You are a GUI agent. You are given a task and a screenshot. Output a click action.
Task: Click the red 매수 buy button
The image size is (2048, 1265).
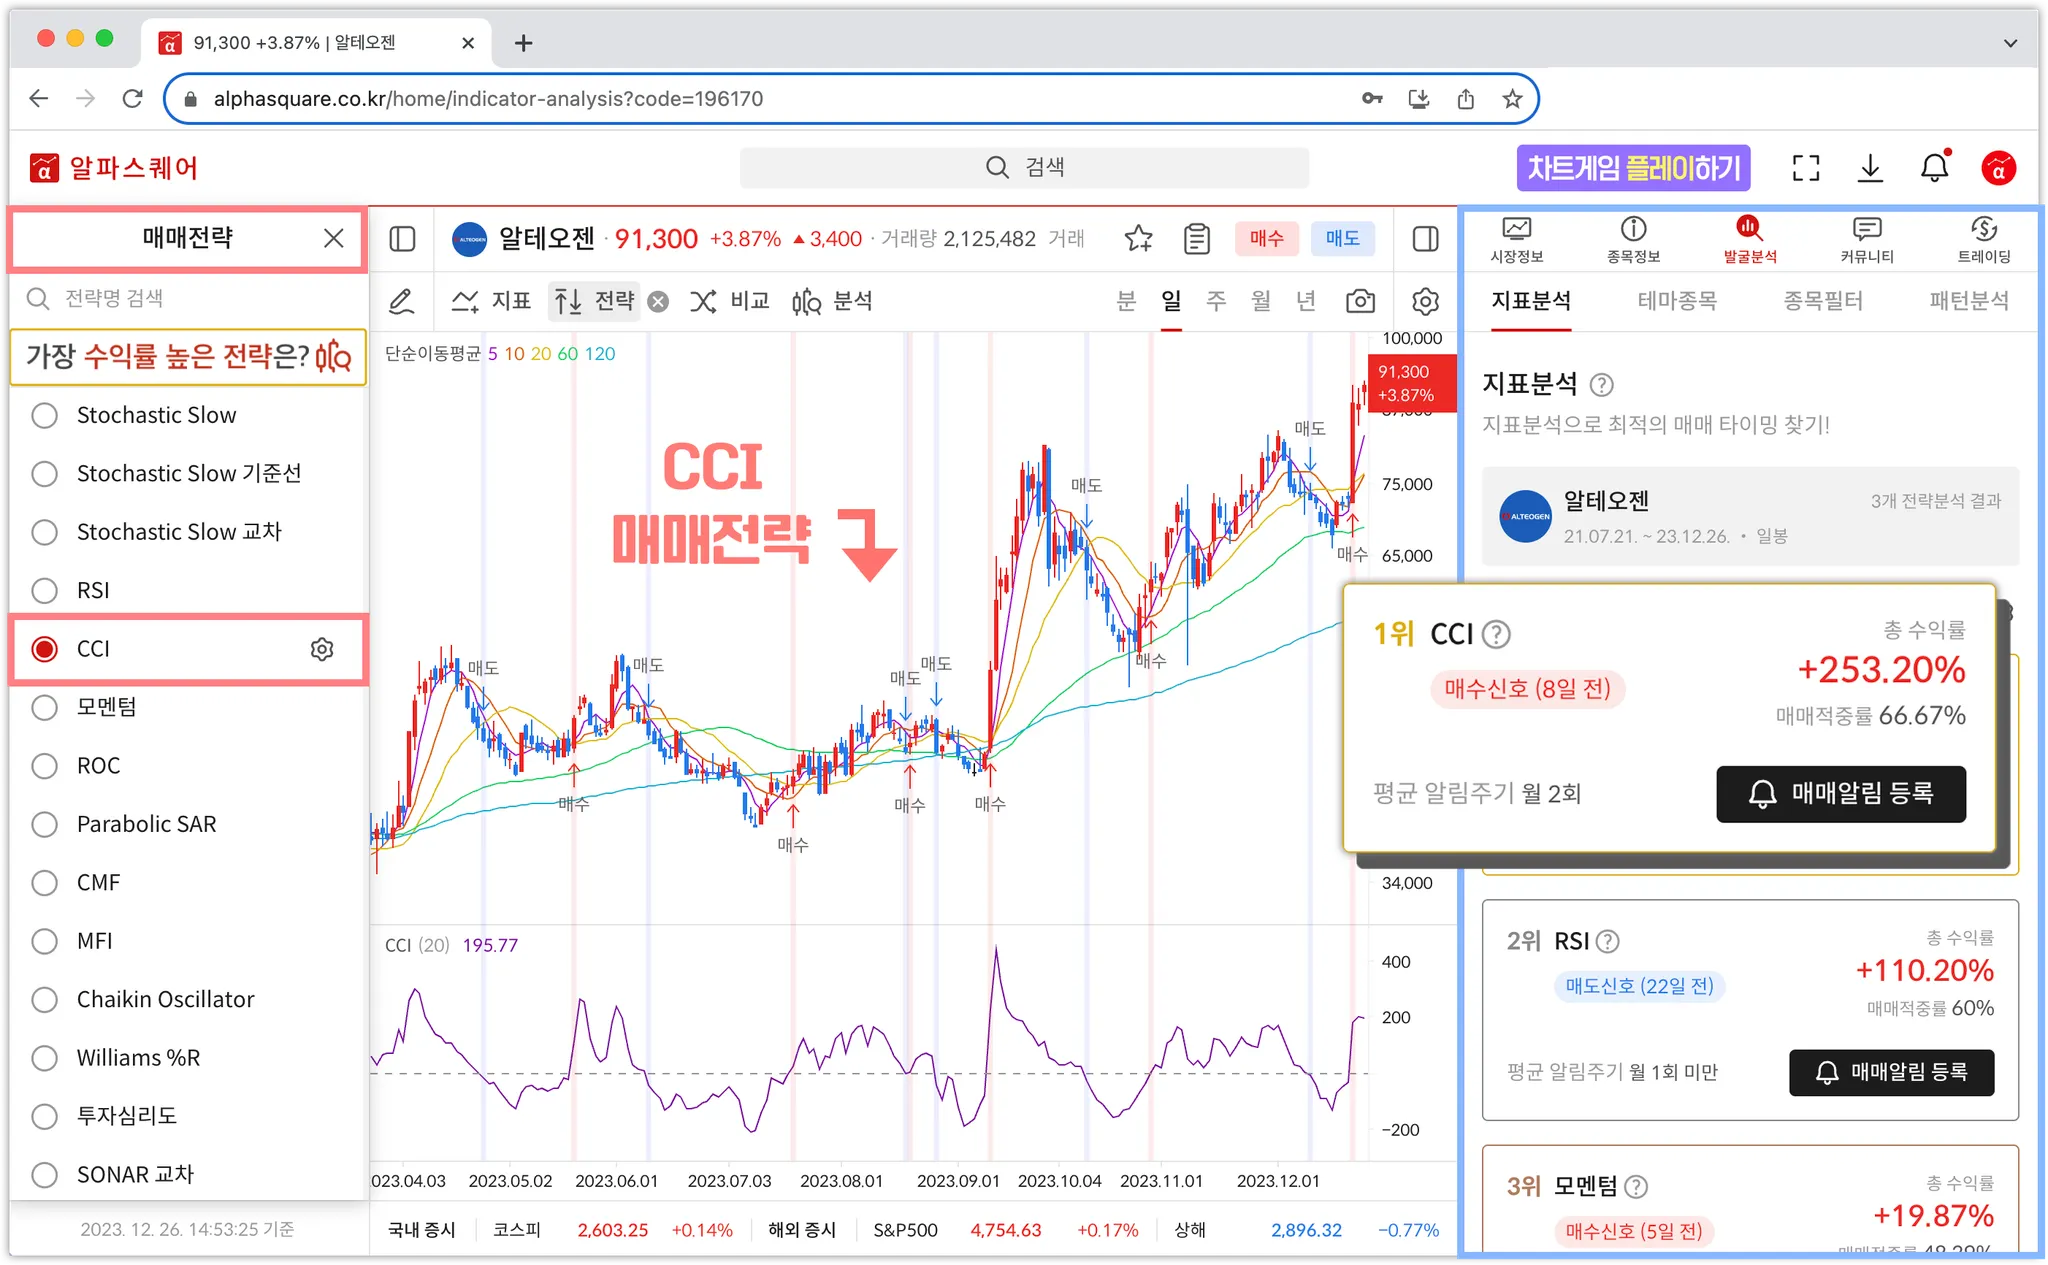point(1266,238)
